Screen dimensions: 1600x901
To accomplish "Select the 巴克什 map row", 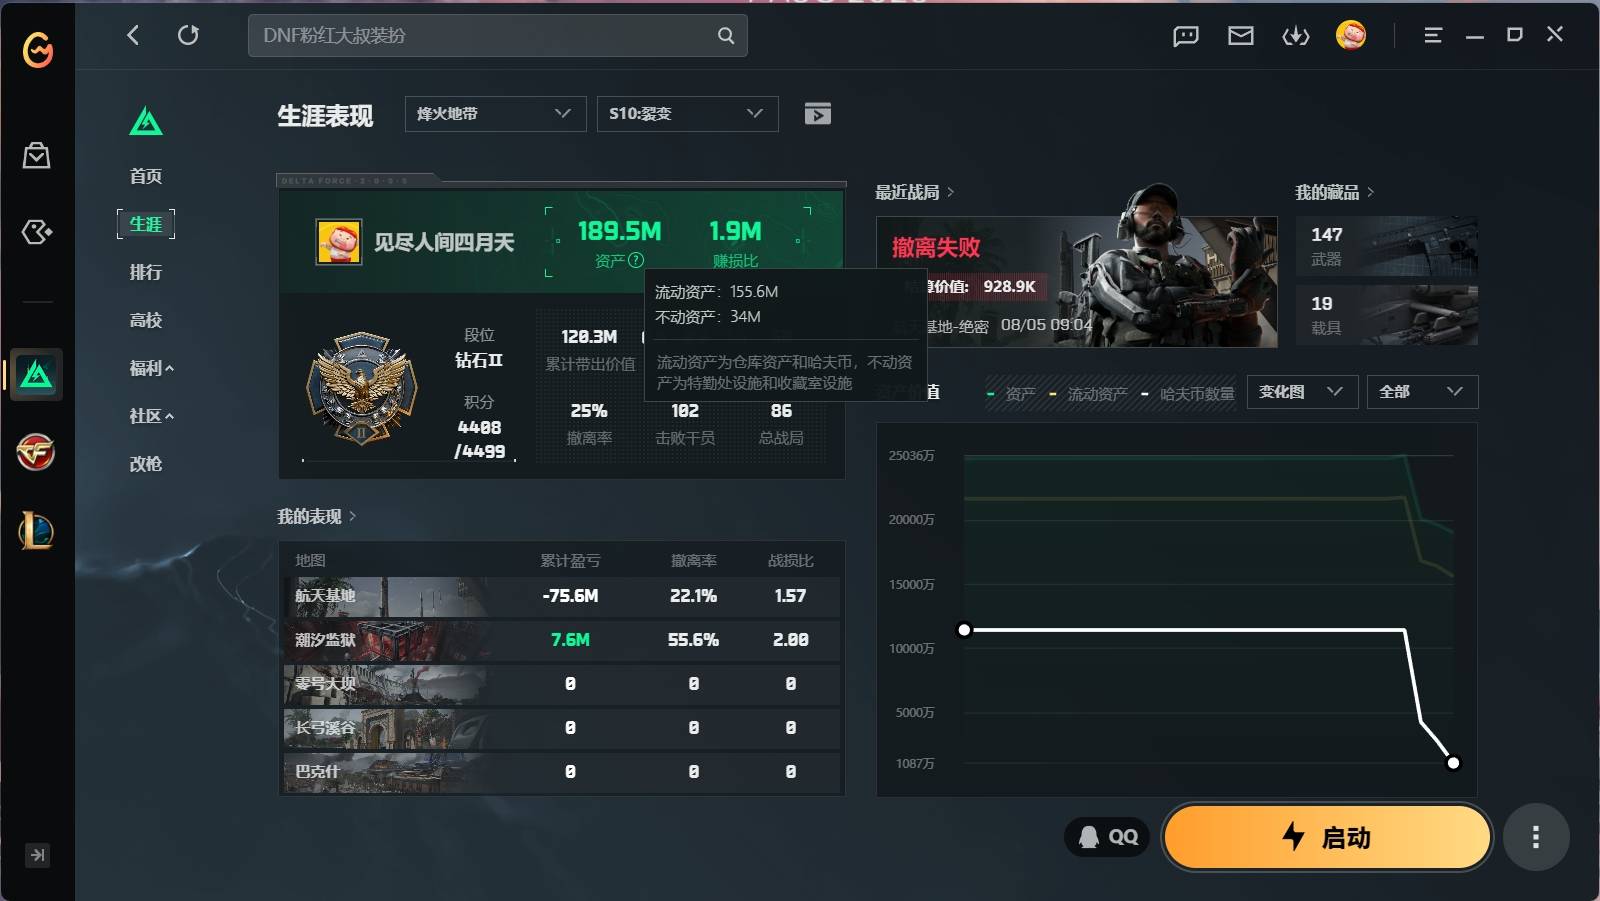I will pos(562,772).
